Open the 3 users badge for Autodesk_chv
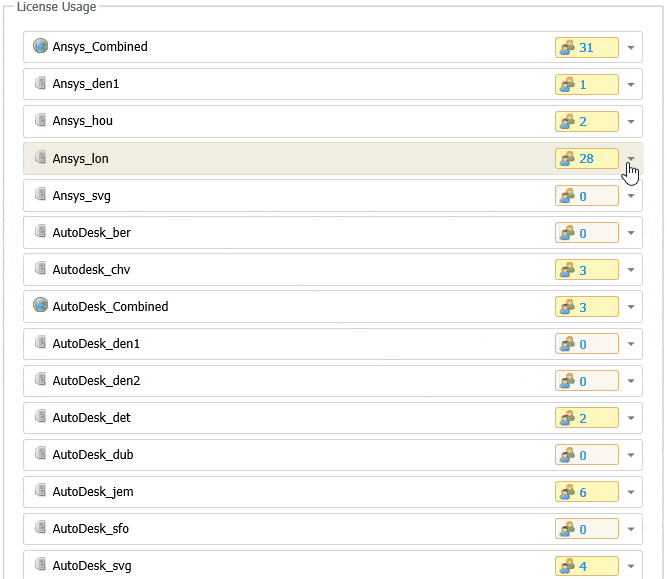This screenshot has height=579, width=667. click(x=587, y=270)
